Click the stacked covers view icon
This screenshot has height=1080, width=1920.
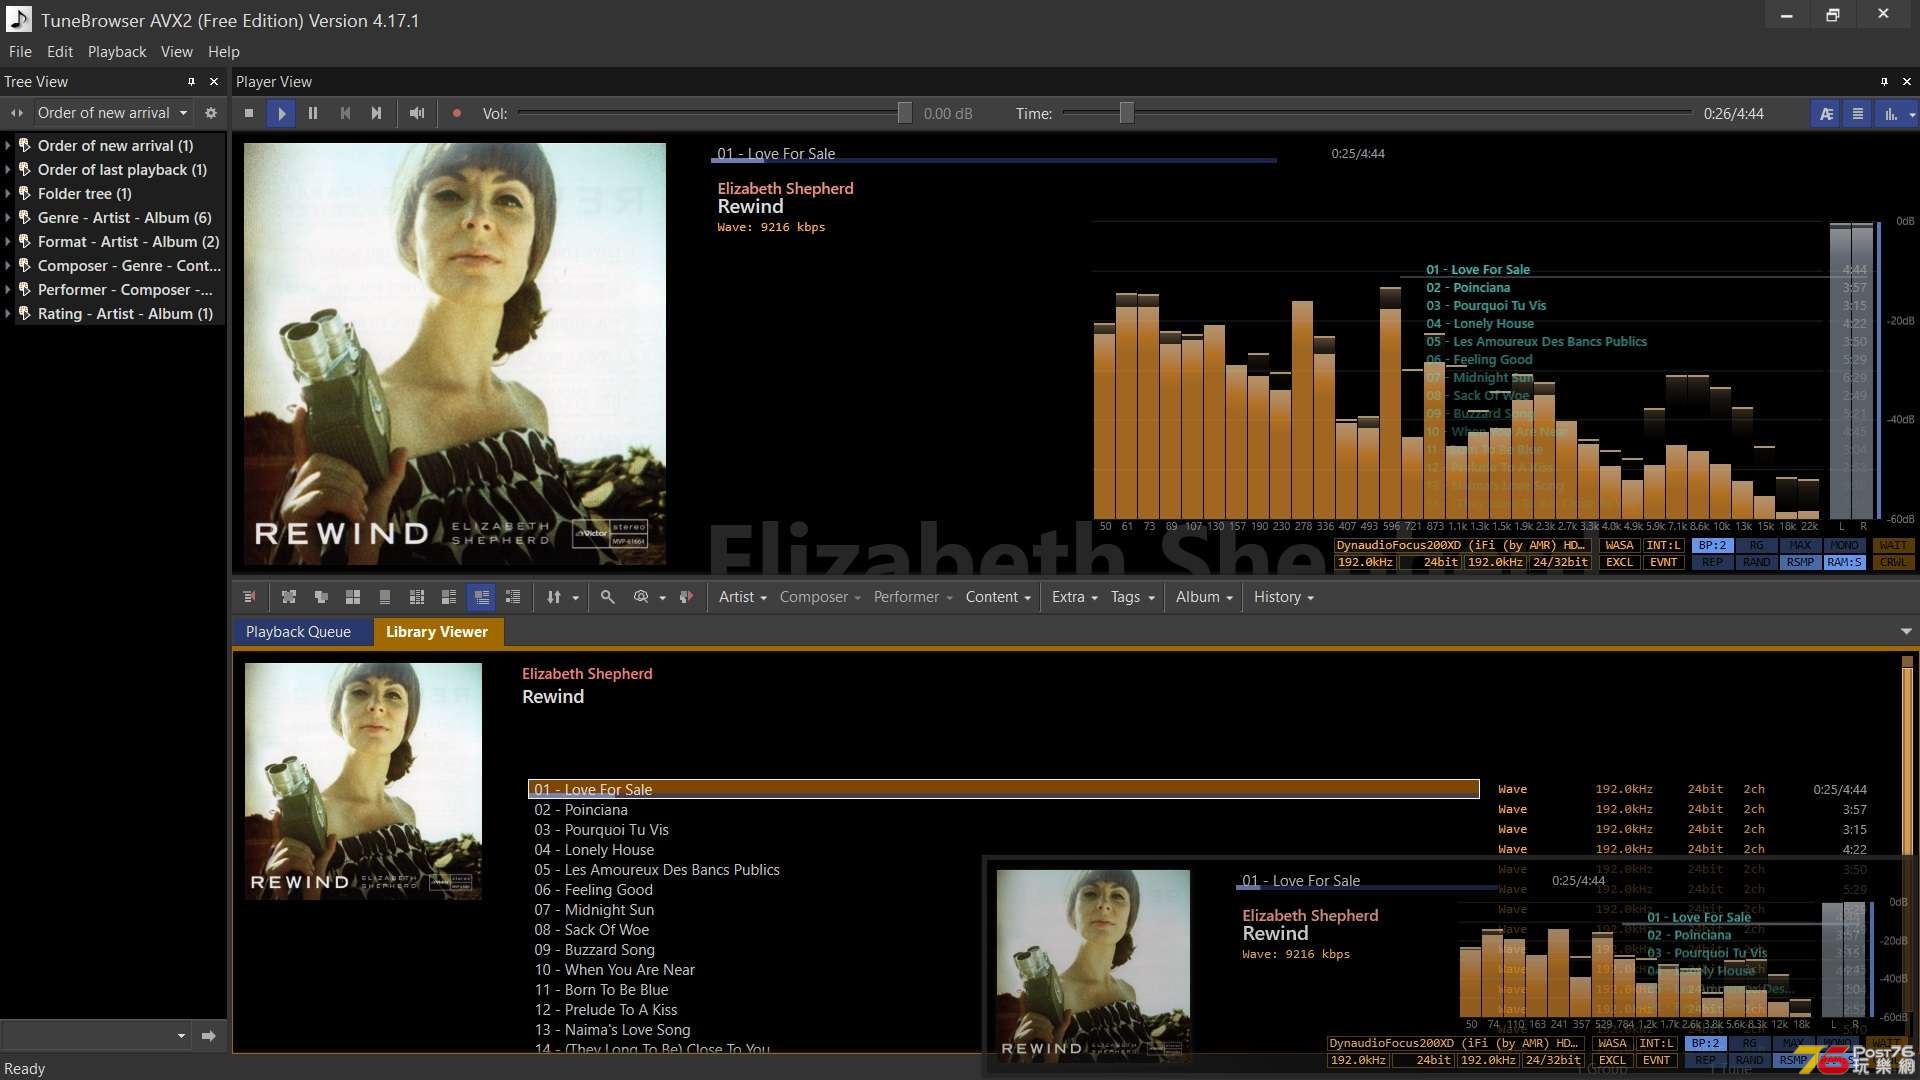[321, 597]
